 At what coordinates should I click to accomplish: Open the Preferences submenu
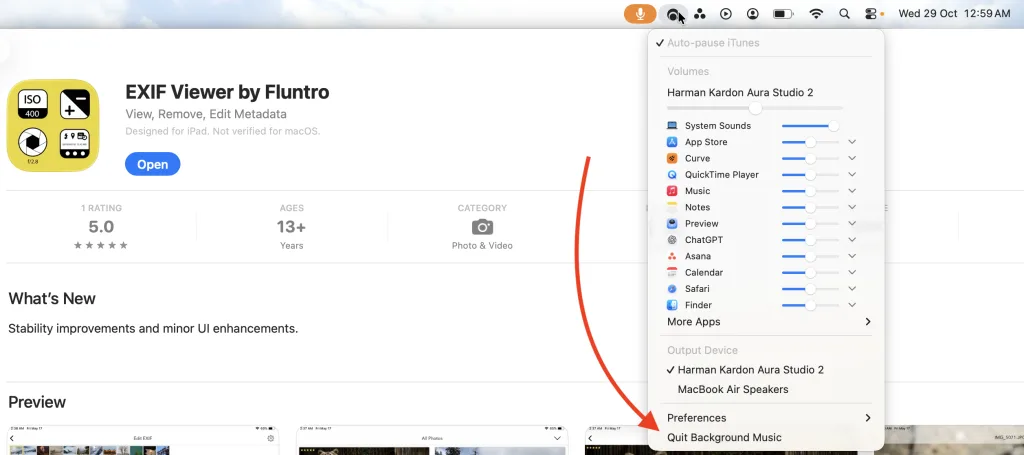pyautogui.click(x=768, y=418)
